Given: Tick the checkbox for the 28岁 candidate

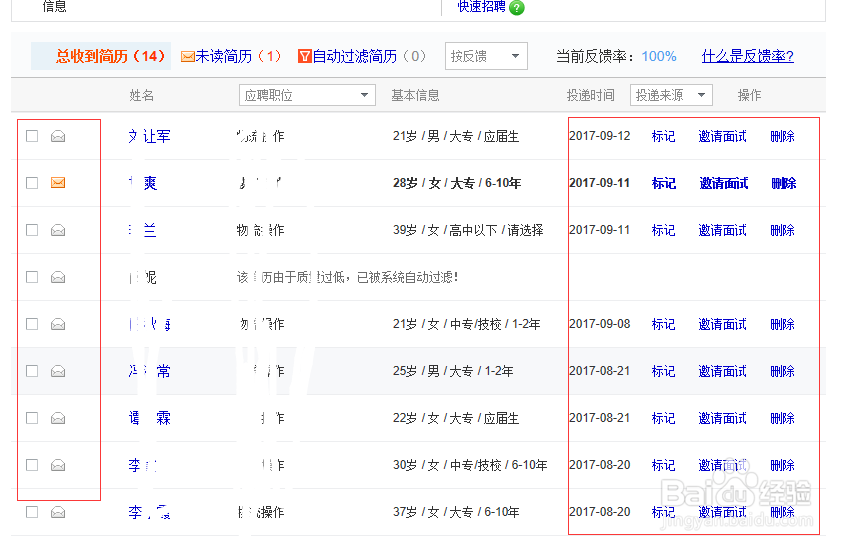Looking at the screenshot, I should pyautogui.click(x=32, y=183).
